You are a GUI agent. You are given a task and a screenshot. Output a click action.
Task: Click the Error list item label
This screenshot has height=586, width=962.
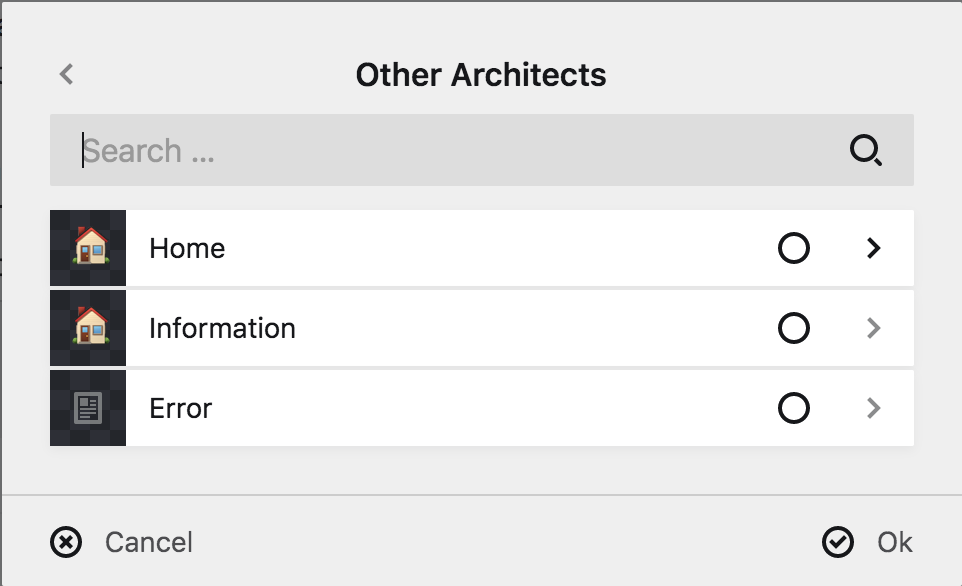181,408
